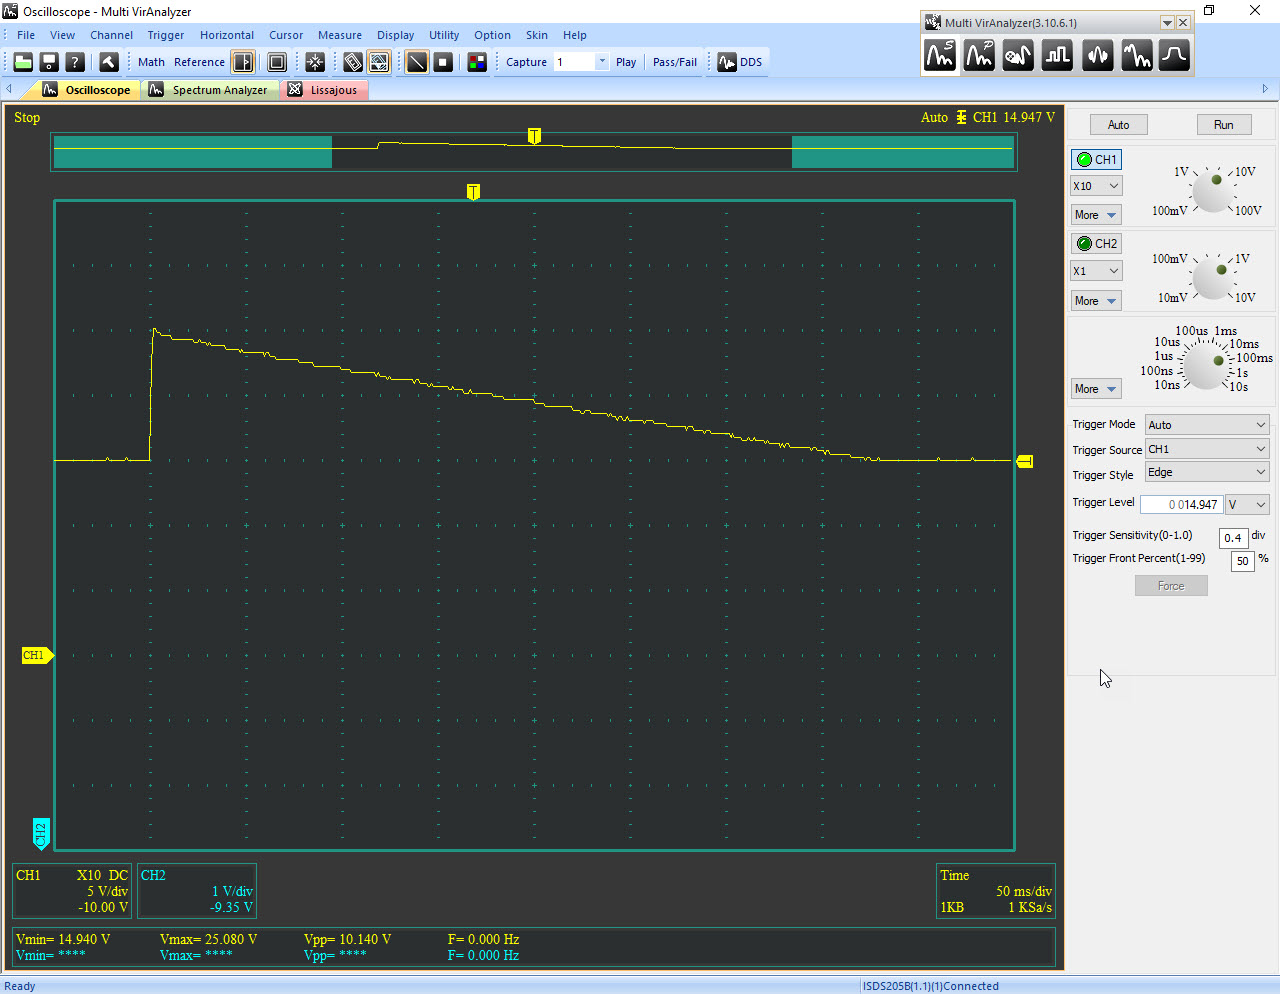Click the flat-top pulse icon in Multi VirAnalyzer
Image resolution: width=1280 pixels, height=994 pixels.
pos(1174,55)
